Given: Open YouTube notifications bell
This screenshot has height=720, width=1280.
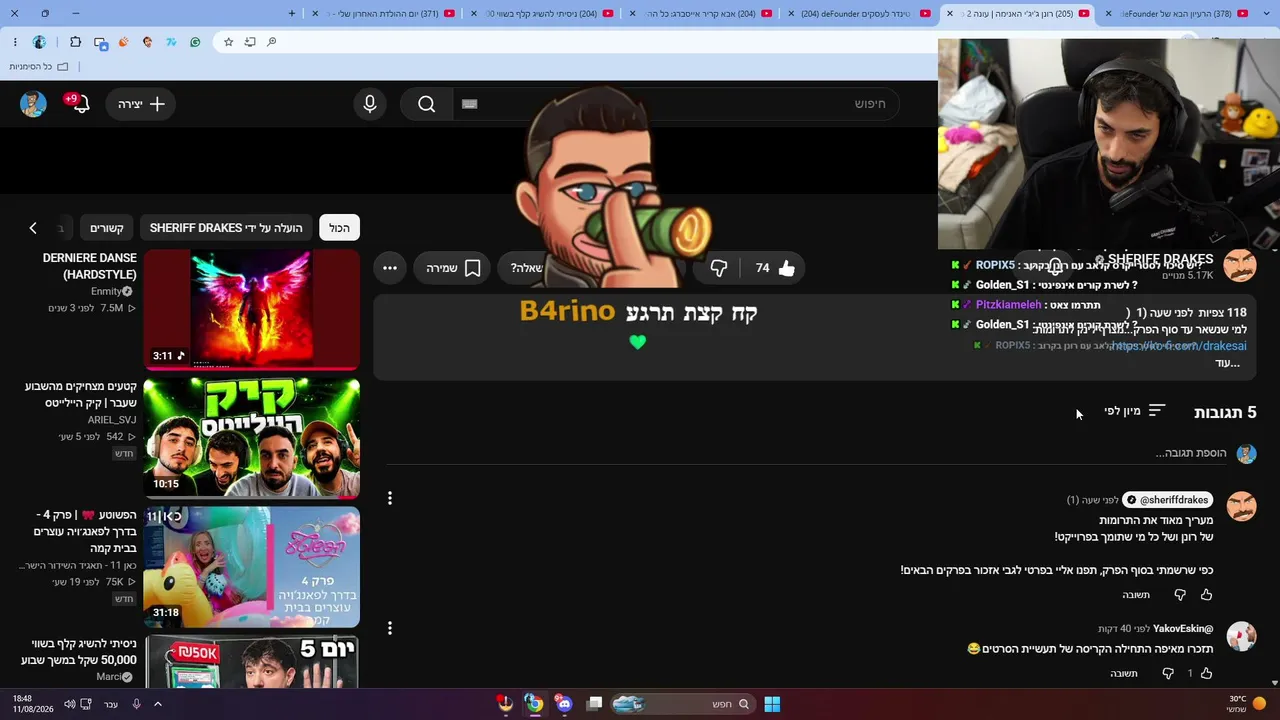Looking at the screenshot, I should pyautogui.click(x=81, y=104).
